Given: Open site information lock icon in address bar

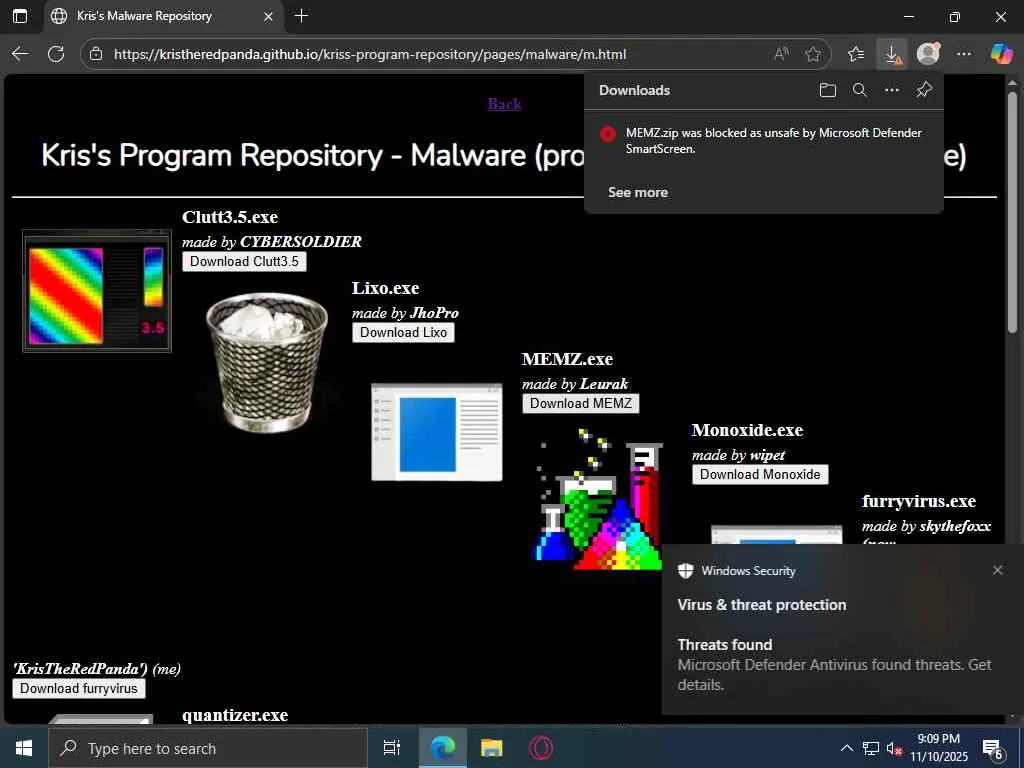Looking at the screenshot, I should tap(96, 54).
